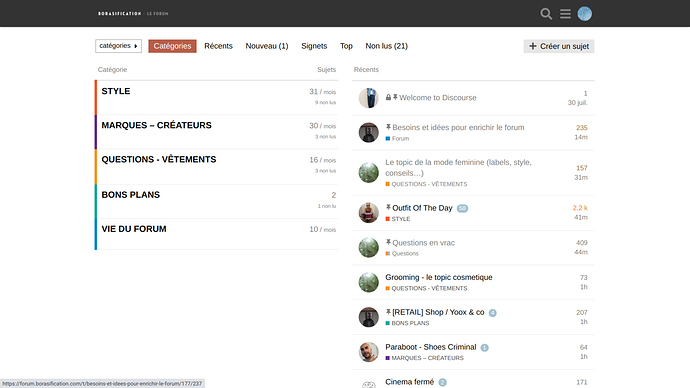Open the Top tab

coord(346,46)
